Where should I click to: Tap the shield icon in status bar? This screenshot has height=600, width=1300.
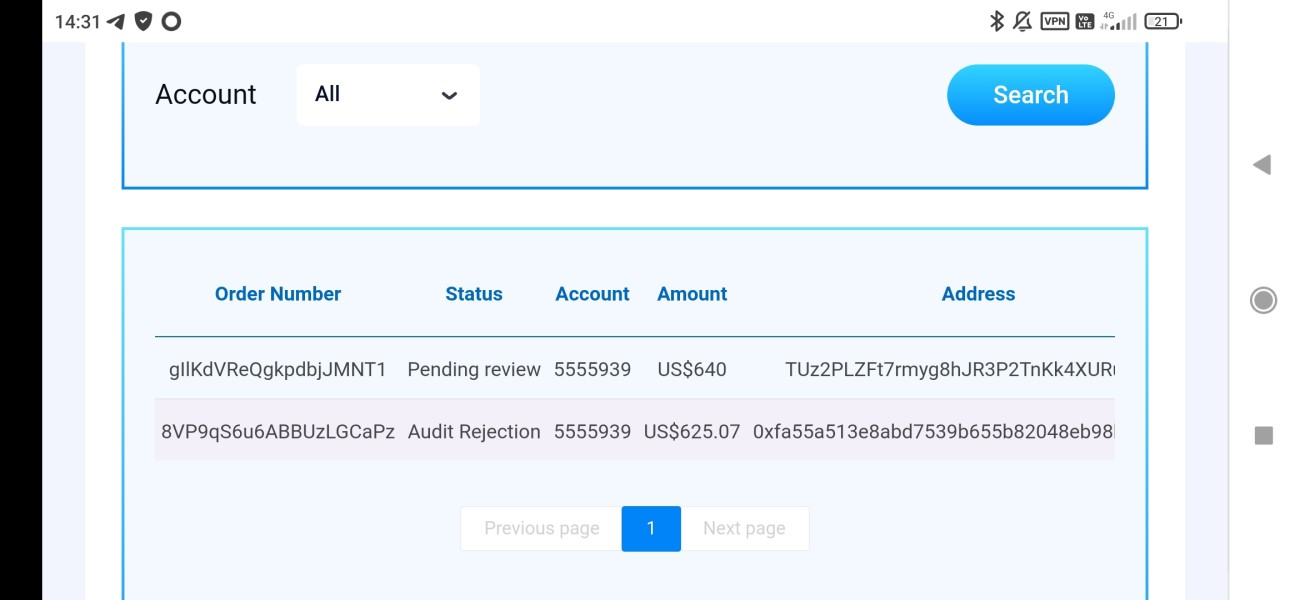pos(143,21)
